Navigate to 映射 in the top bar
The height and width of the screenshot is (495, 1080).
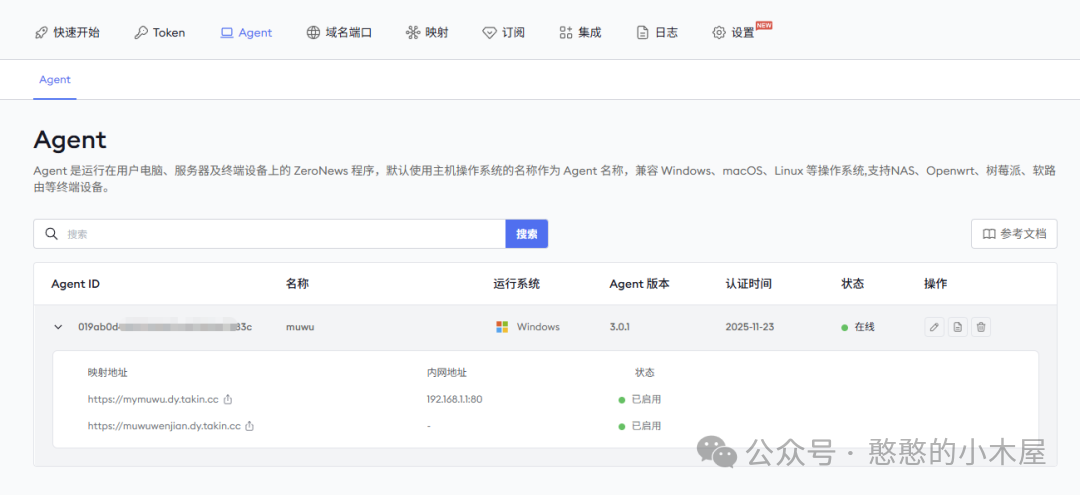[x=427, y=32]
